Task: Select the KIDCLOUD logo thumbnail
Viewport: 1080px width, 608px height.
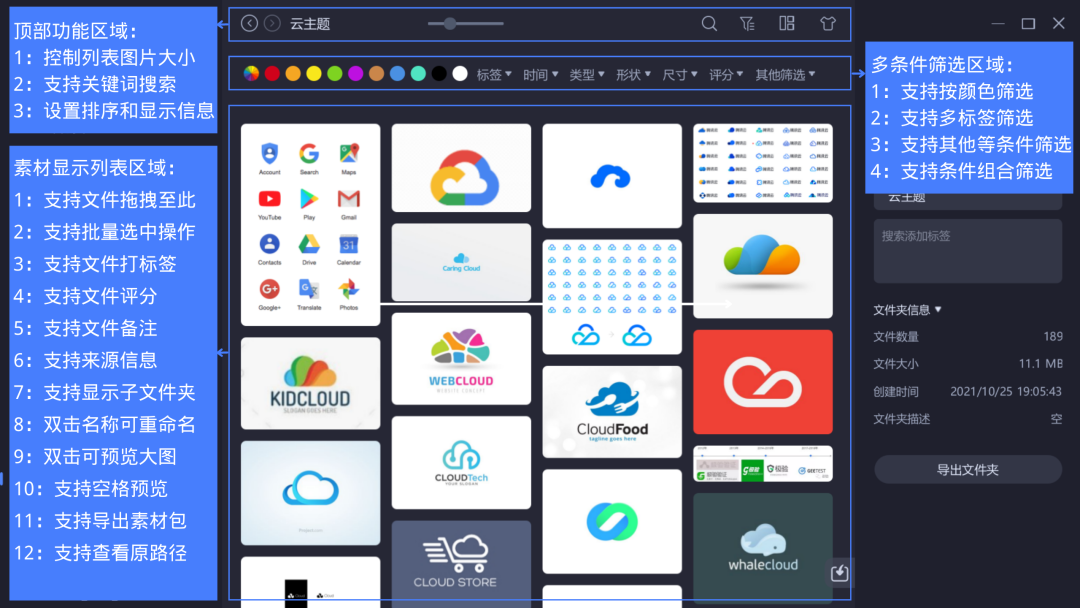Action: [x=311, y=384]
